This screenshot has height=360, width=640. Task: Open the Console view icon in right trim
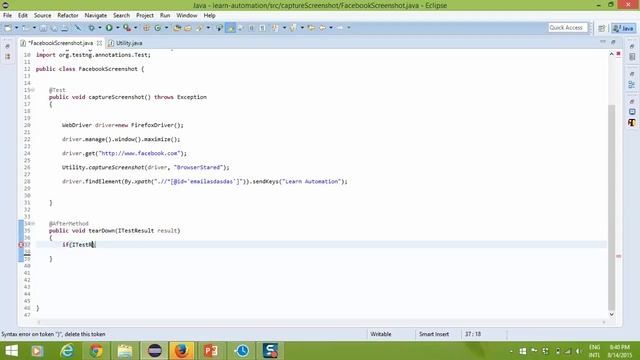click(x=632, y=112)
